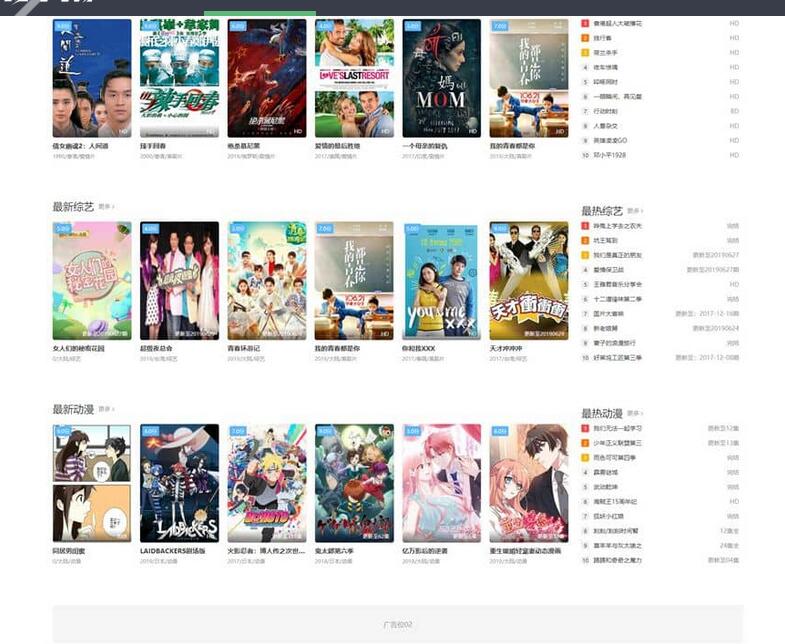
Task: Click the 最新动漫 section heading
Action: tap(73, 409)
